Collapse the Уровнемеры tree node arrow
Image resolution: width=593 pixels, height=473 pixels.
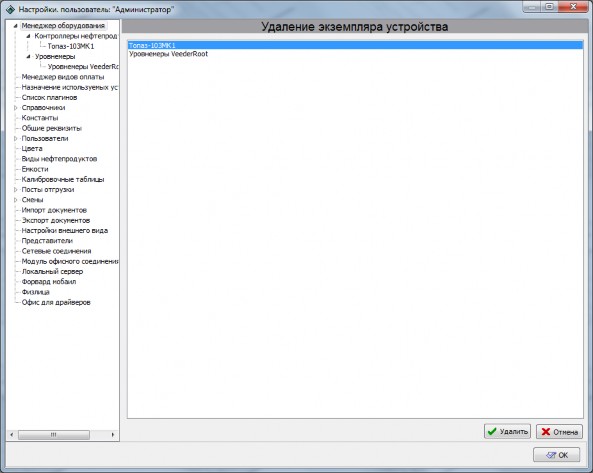click(28, 56)
